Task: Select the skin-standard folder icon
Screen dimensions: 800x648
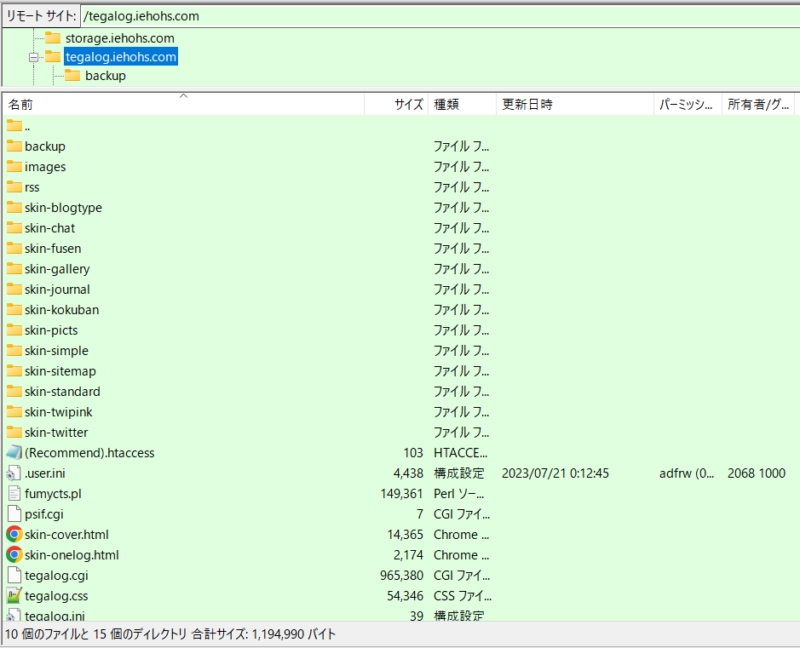Action: pos(14,391)
